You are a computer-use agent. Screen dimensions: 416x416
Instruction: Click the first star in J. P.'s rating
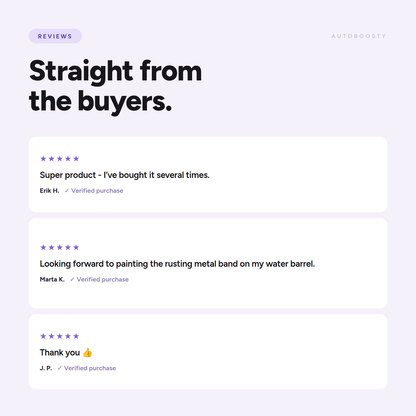pos(43,336)
